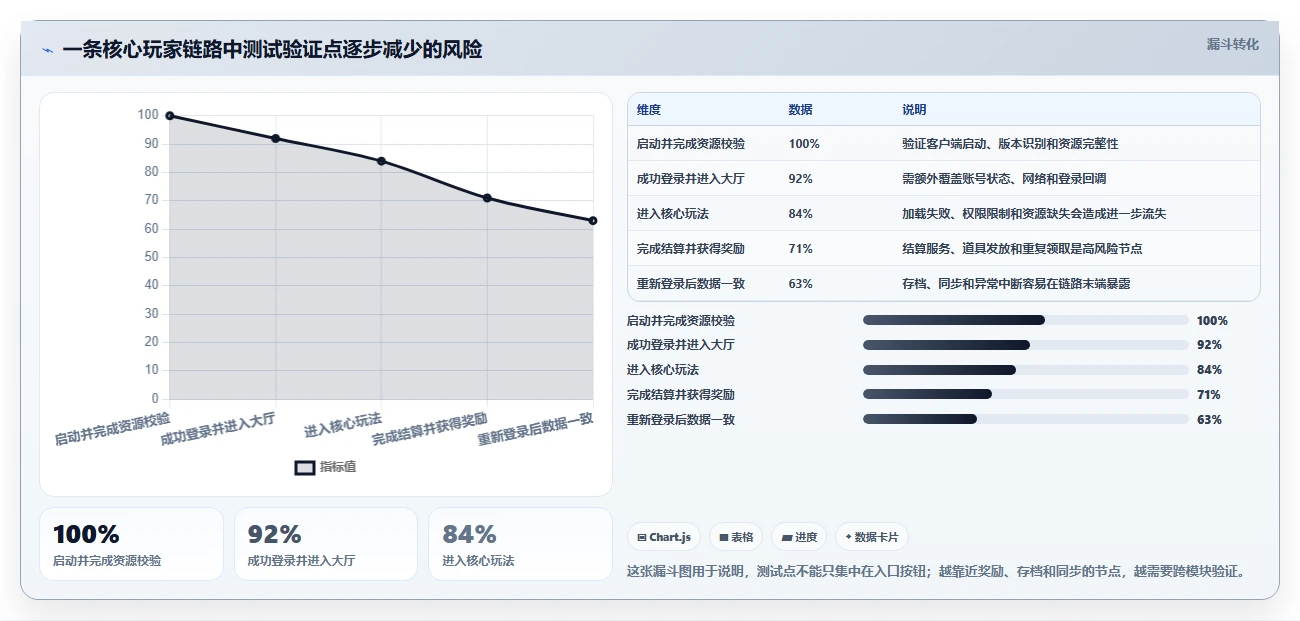Click the 完成结算并获得奖励 label in the progress list
Viewport: 1300px width, 621px height.
[681, 395]
